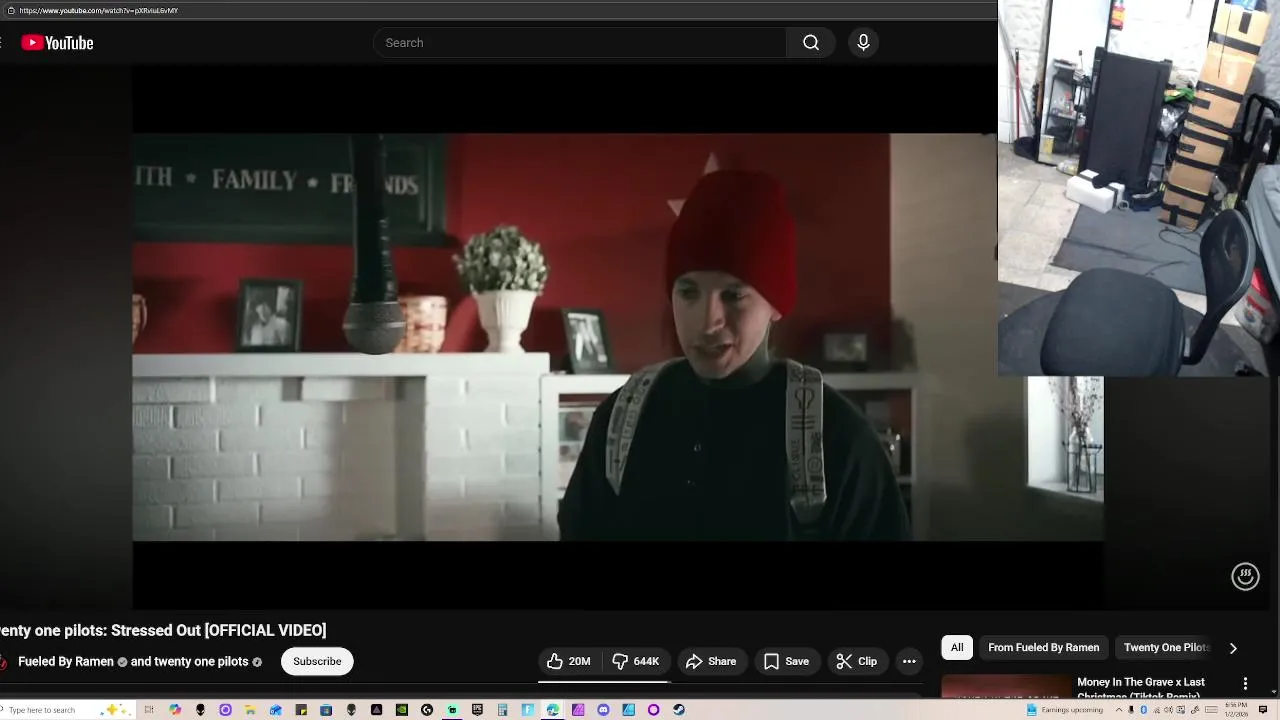
Task: Open Task View in the taskbar
Action: coord(149,710)
